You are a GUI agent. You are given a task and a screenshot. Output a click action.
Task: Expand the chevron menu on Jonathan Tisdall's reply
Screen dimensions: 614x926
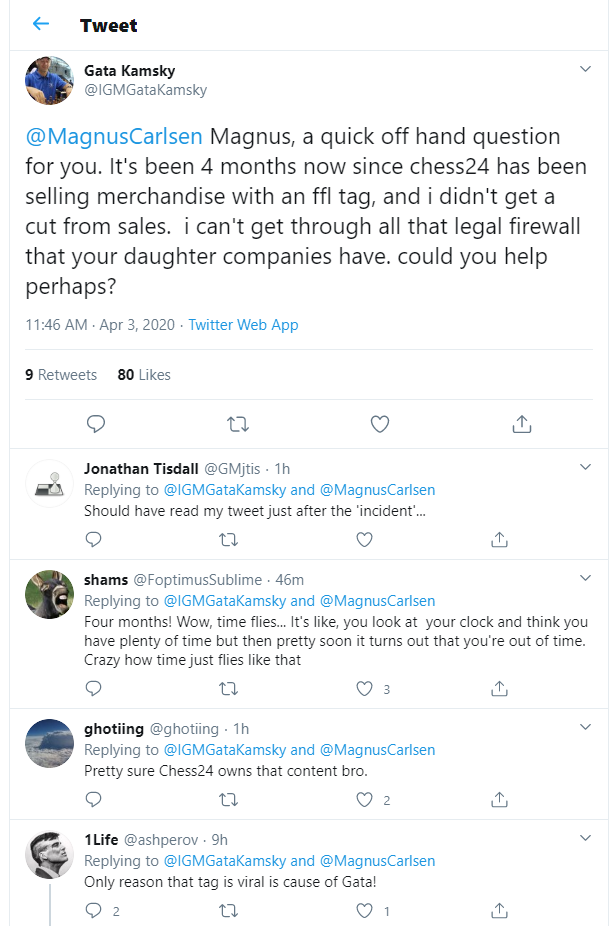(586, 467)
